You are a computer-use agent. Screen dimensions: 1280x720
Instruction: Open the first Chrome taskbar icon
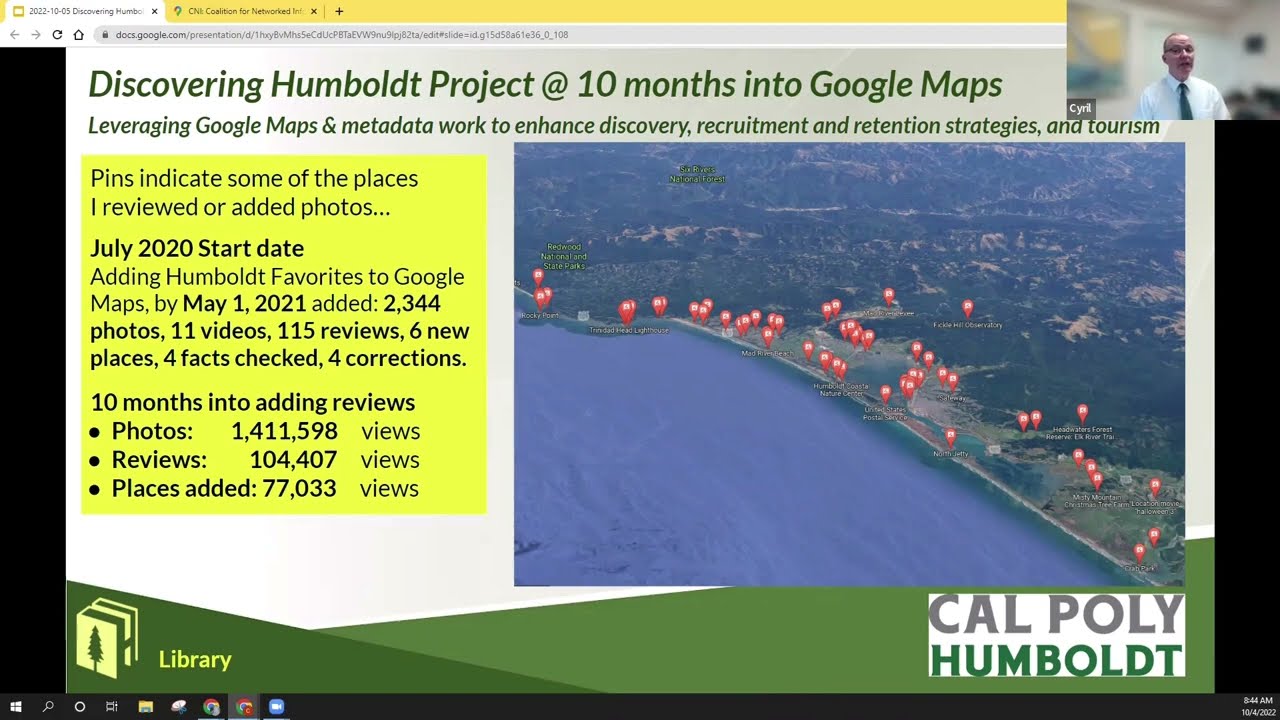coord(211,707)
